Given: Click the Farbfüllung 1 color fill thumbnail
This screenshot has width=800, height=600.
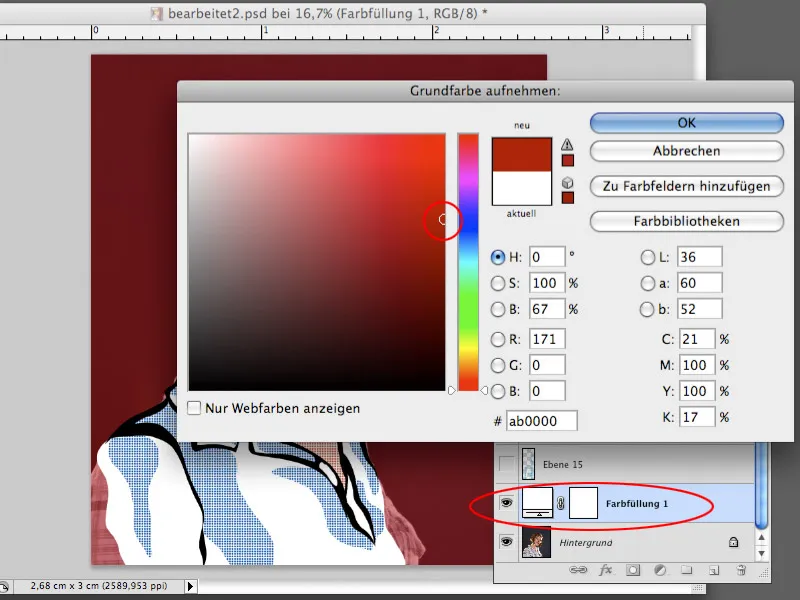Looking at the screenshot, I should 537,503.
